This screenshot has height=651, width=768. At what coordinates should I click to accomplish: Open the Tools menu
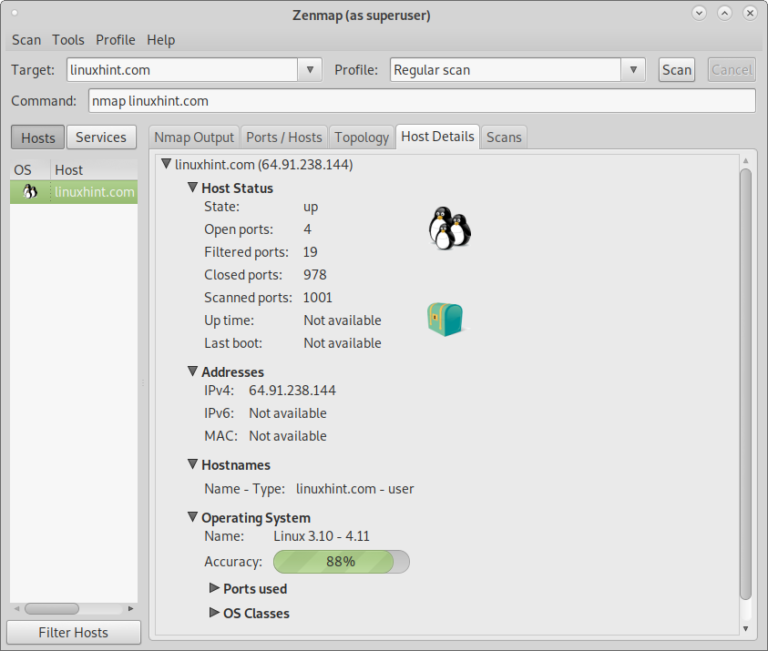point(68,40)
